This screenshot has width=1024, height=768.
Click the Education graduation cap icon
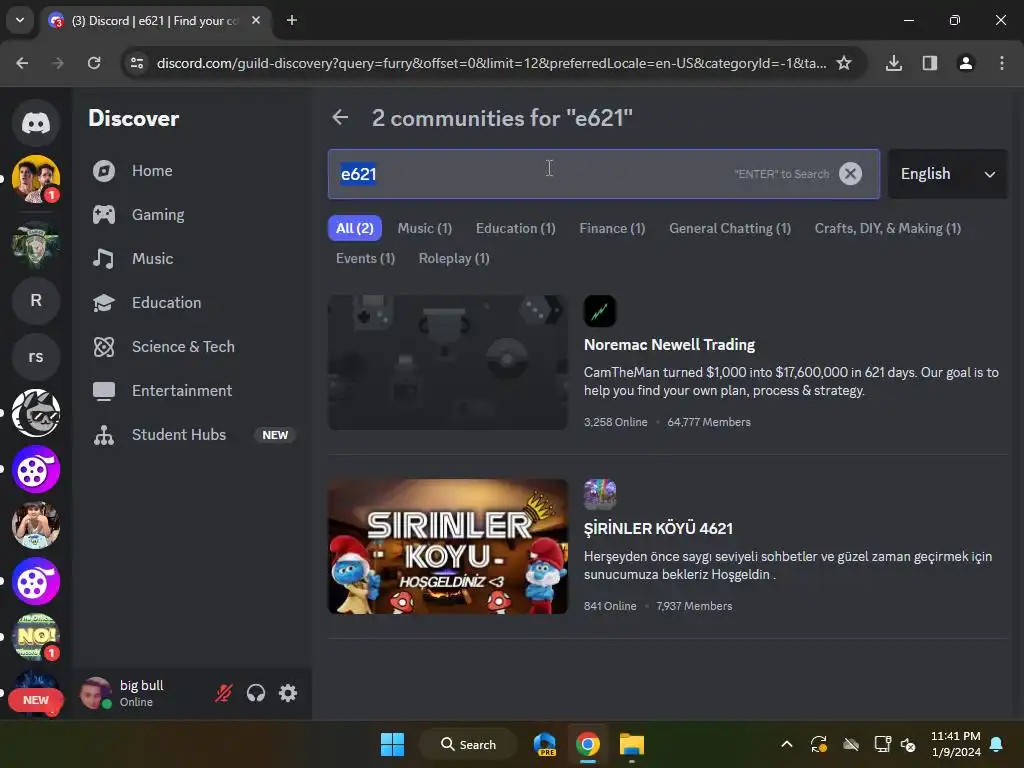tap(104, 302)
